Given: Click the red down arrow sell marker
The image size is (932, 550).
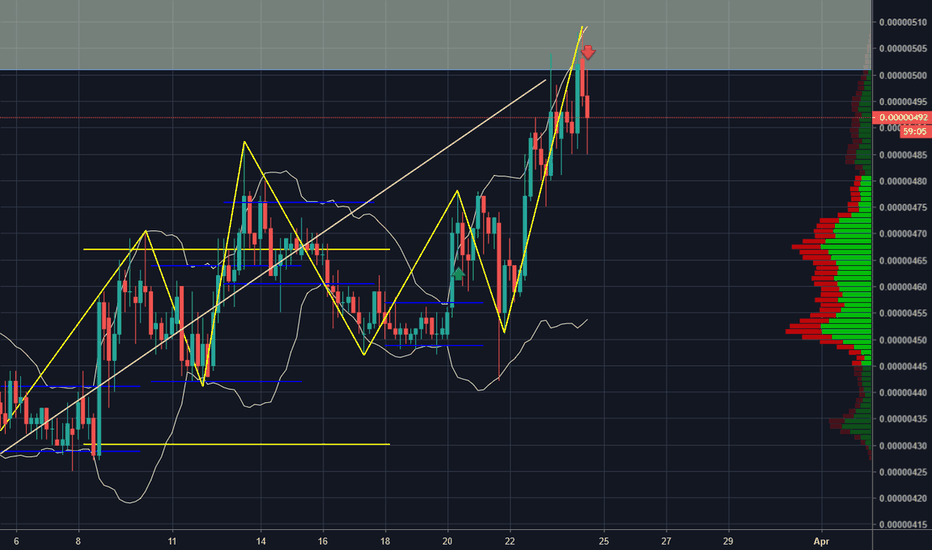Looking at the screenshot, I should (588, 52).
